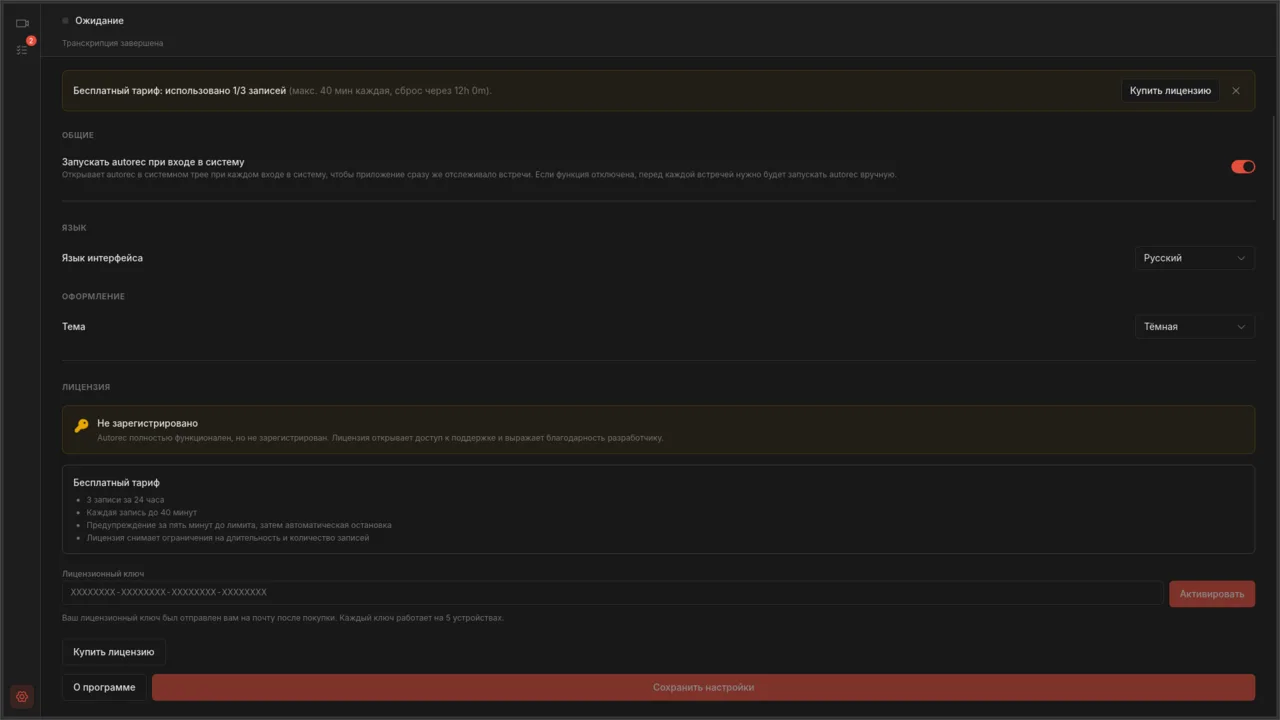This screenshot has height=720, width=1280.
Task: Select the settings gear in sidebar
Action: pos(22,697)
